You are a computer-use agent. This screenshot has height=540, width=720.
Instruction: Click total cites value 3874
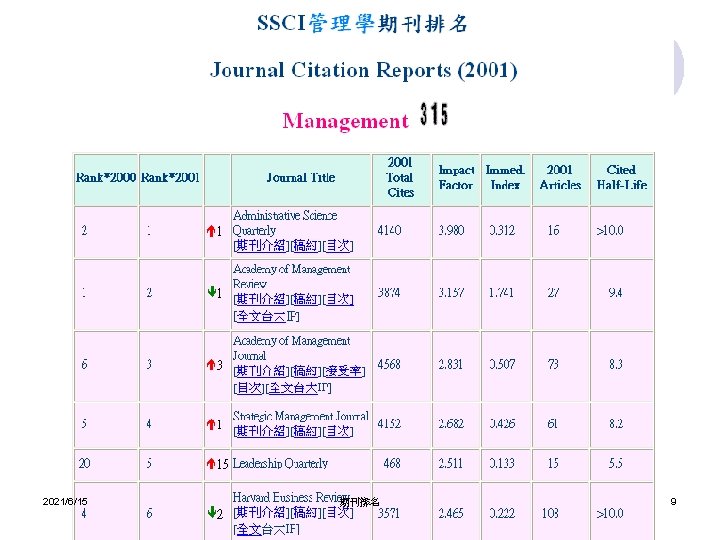click(x=389, y=292)
